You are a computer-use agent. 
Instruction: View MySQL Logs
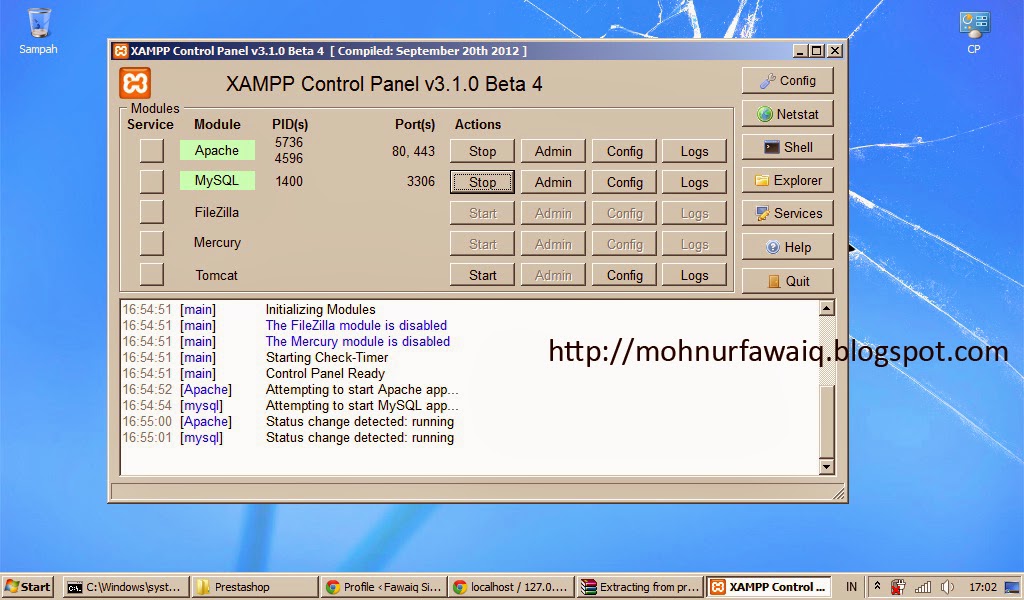click(694, 182)
